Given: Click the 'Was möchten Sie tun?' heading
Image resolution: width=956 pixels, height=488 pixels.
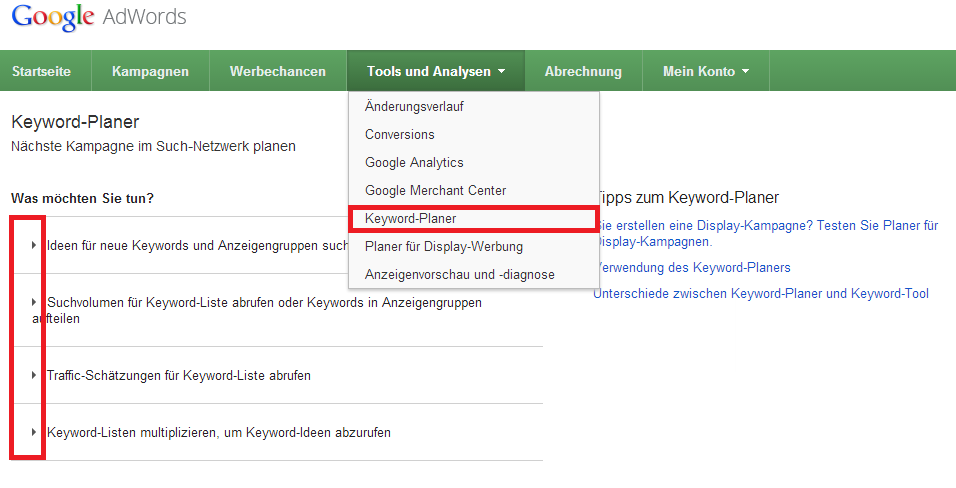Looking at the screenshot, I should pos(82,198).
